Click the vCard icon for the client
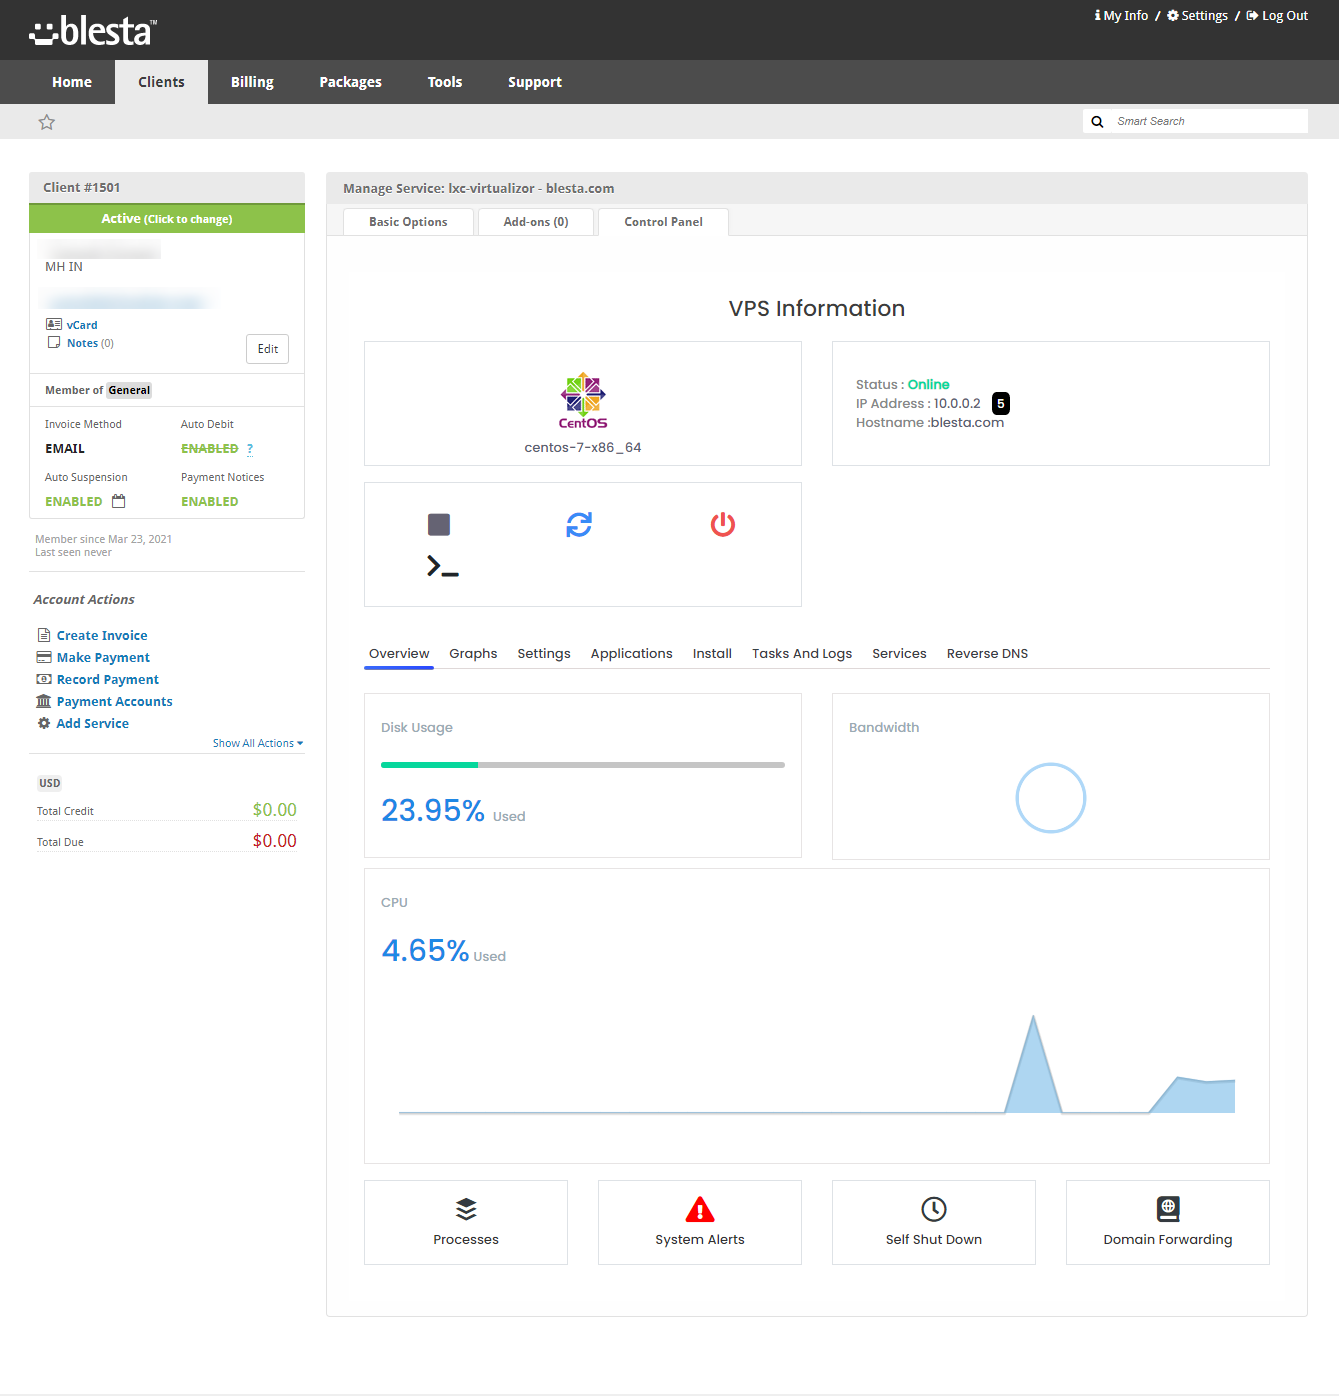Image resolution: width=1339 pixels, height=1396 pixels. pyautogui.click(x=54, y=324)
